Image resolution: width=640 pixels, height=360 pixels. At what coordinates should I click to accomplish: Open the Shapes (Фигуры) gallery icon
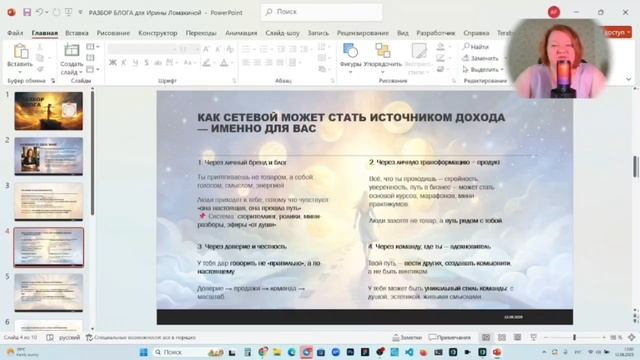coord(350,51)
